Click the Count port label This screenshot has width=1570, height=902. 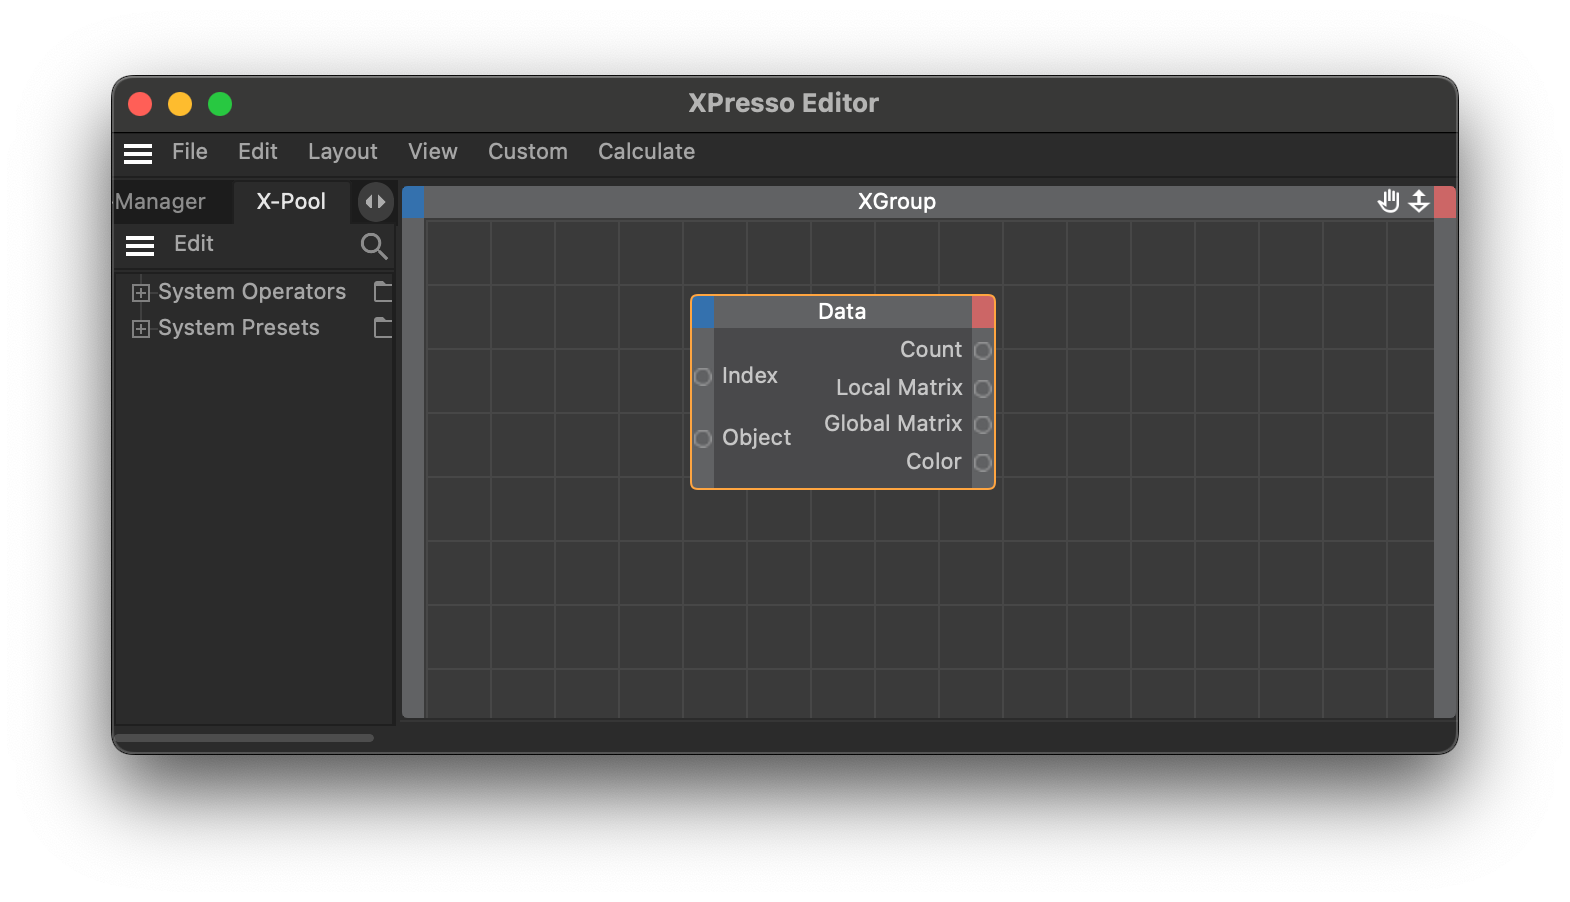point(931,350)
